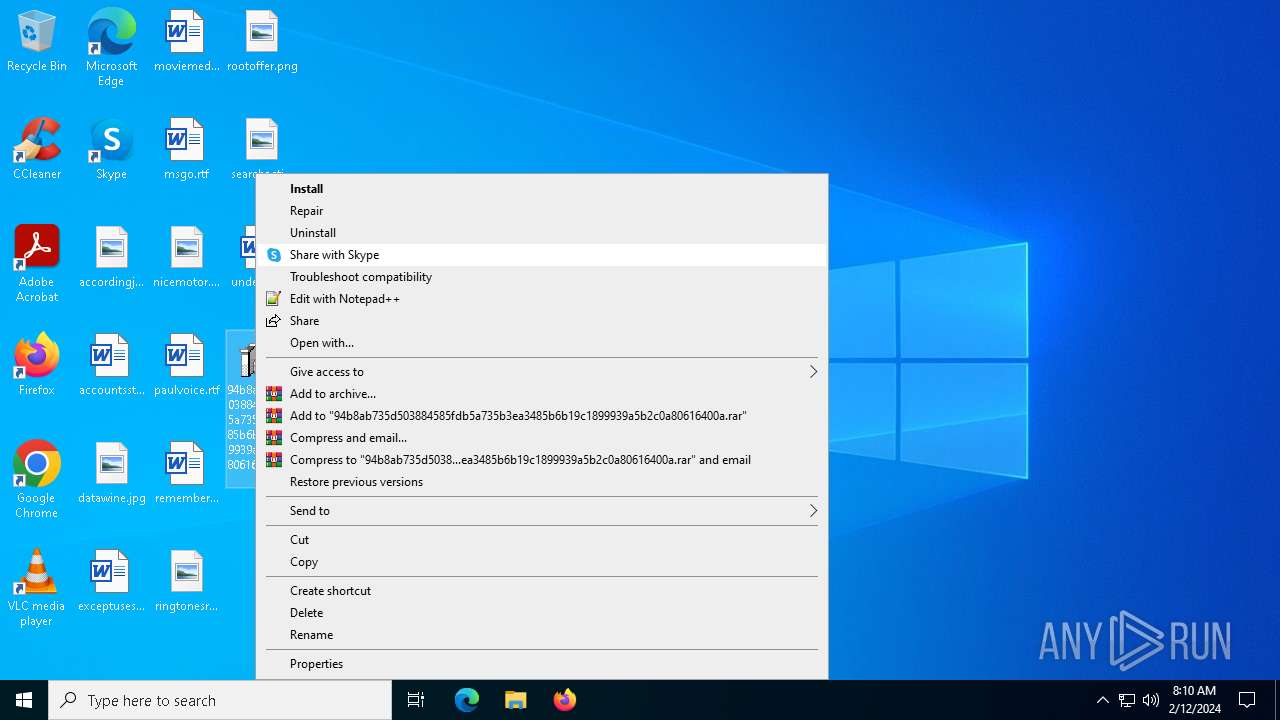Open Task View from taskbar
The width and height of the screenshot is (1280, 720).
[x=416, y=700]
